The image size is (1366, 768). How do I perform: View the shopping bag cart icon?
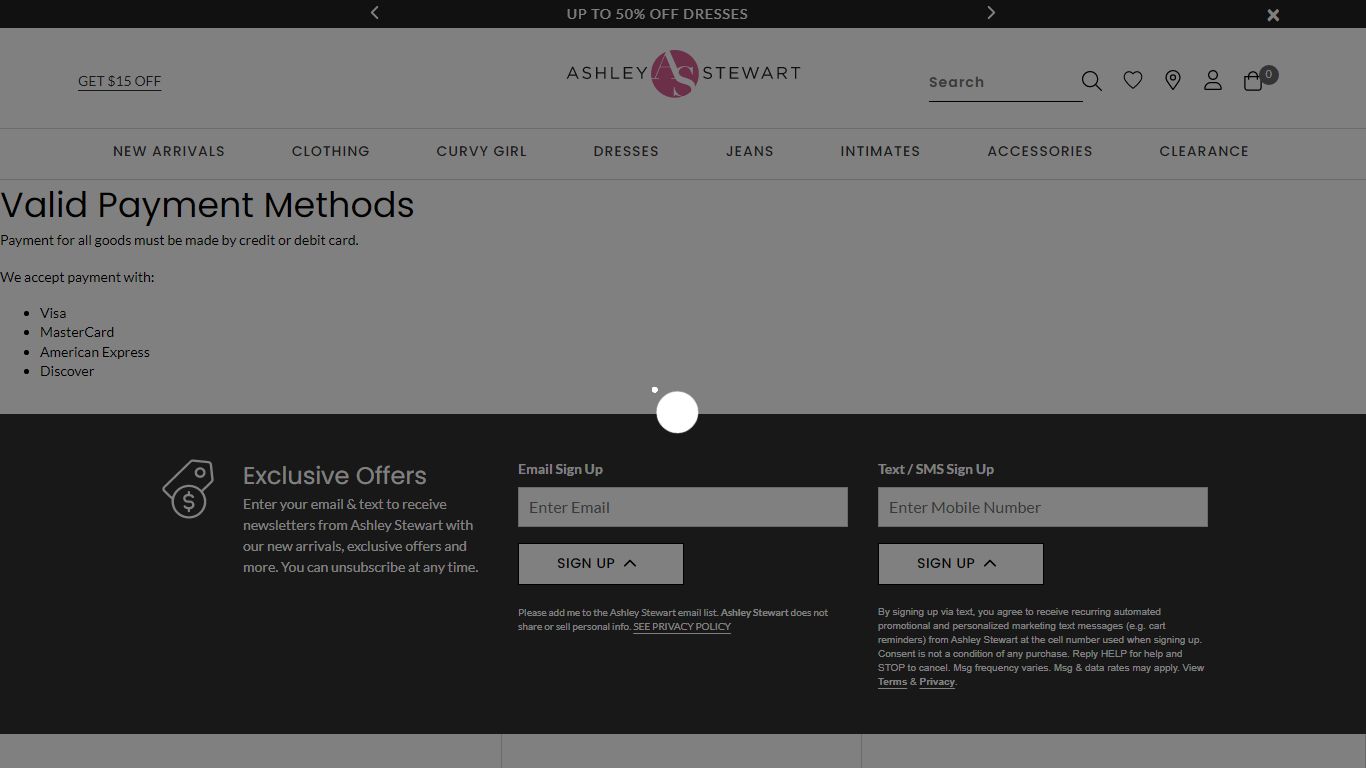tap(1252, 80)
